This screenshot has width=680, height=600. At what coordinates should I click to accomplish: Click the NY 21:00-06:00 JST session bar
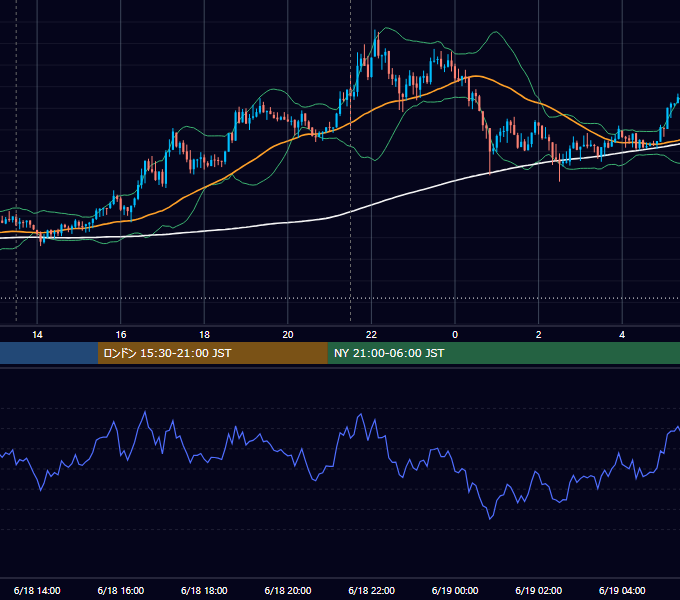click(503, 353)
